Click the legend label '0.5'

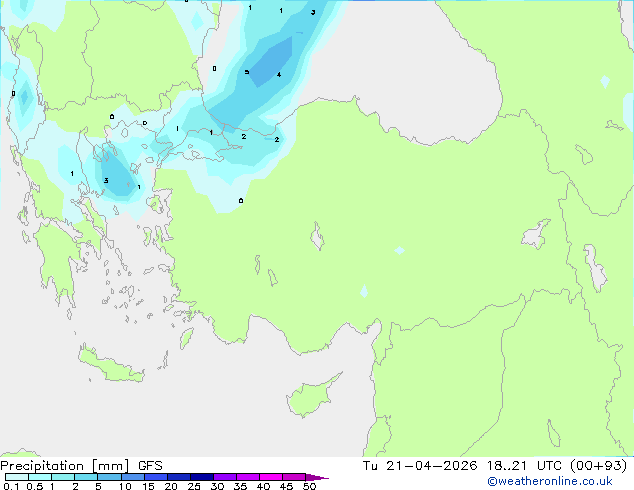(x=34, y=486)
